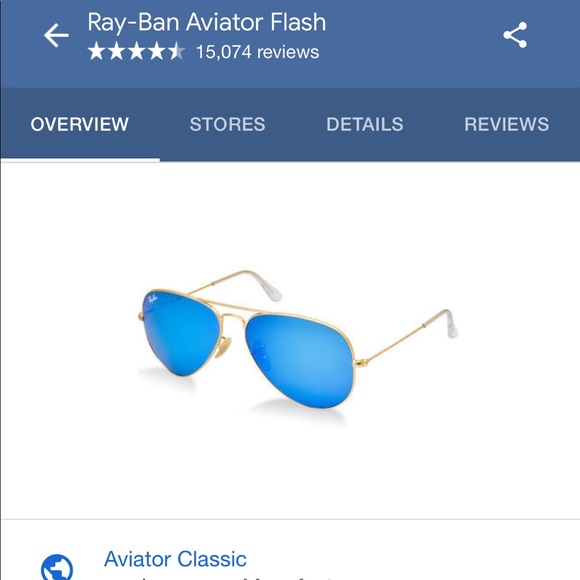This screenshot has width=580, height=580.
Task: Tap the first star in the rating
Action: pyautogui.click(x=97, y=51)
